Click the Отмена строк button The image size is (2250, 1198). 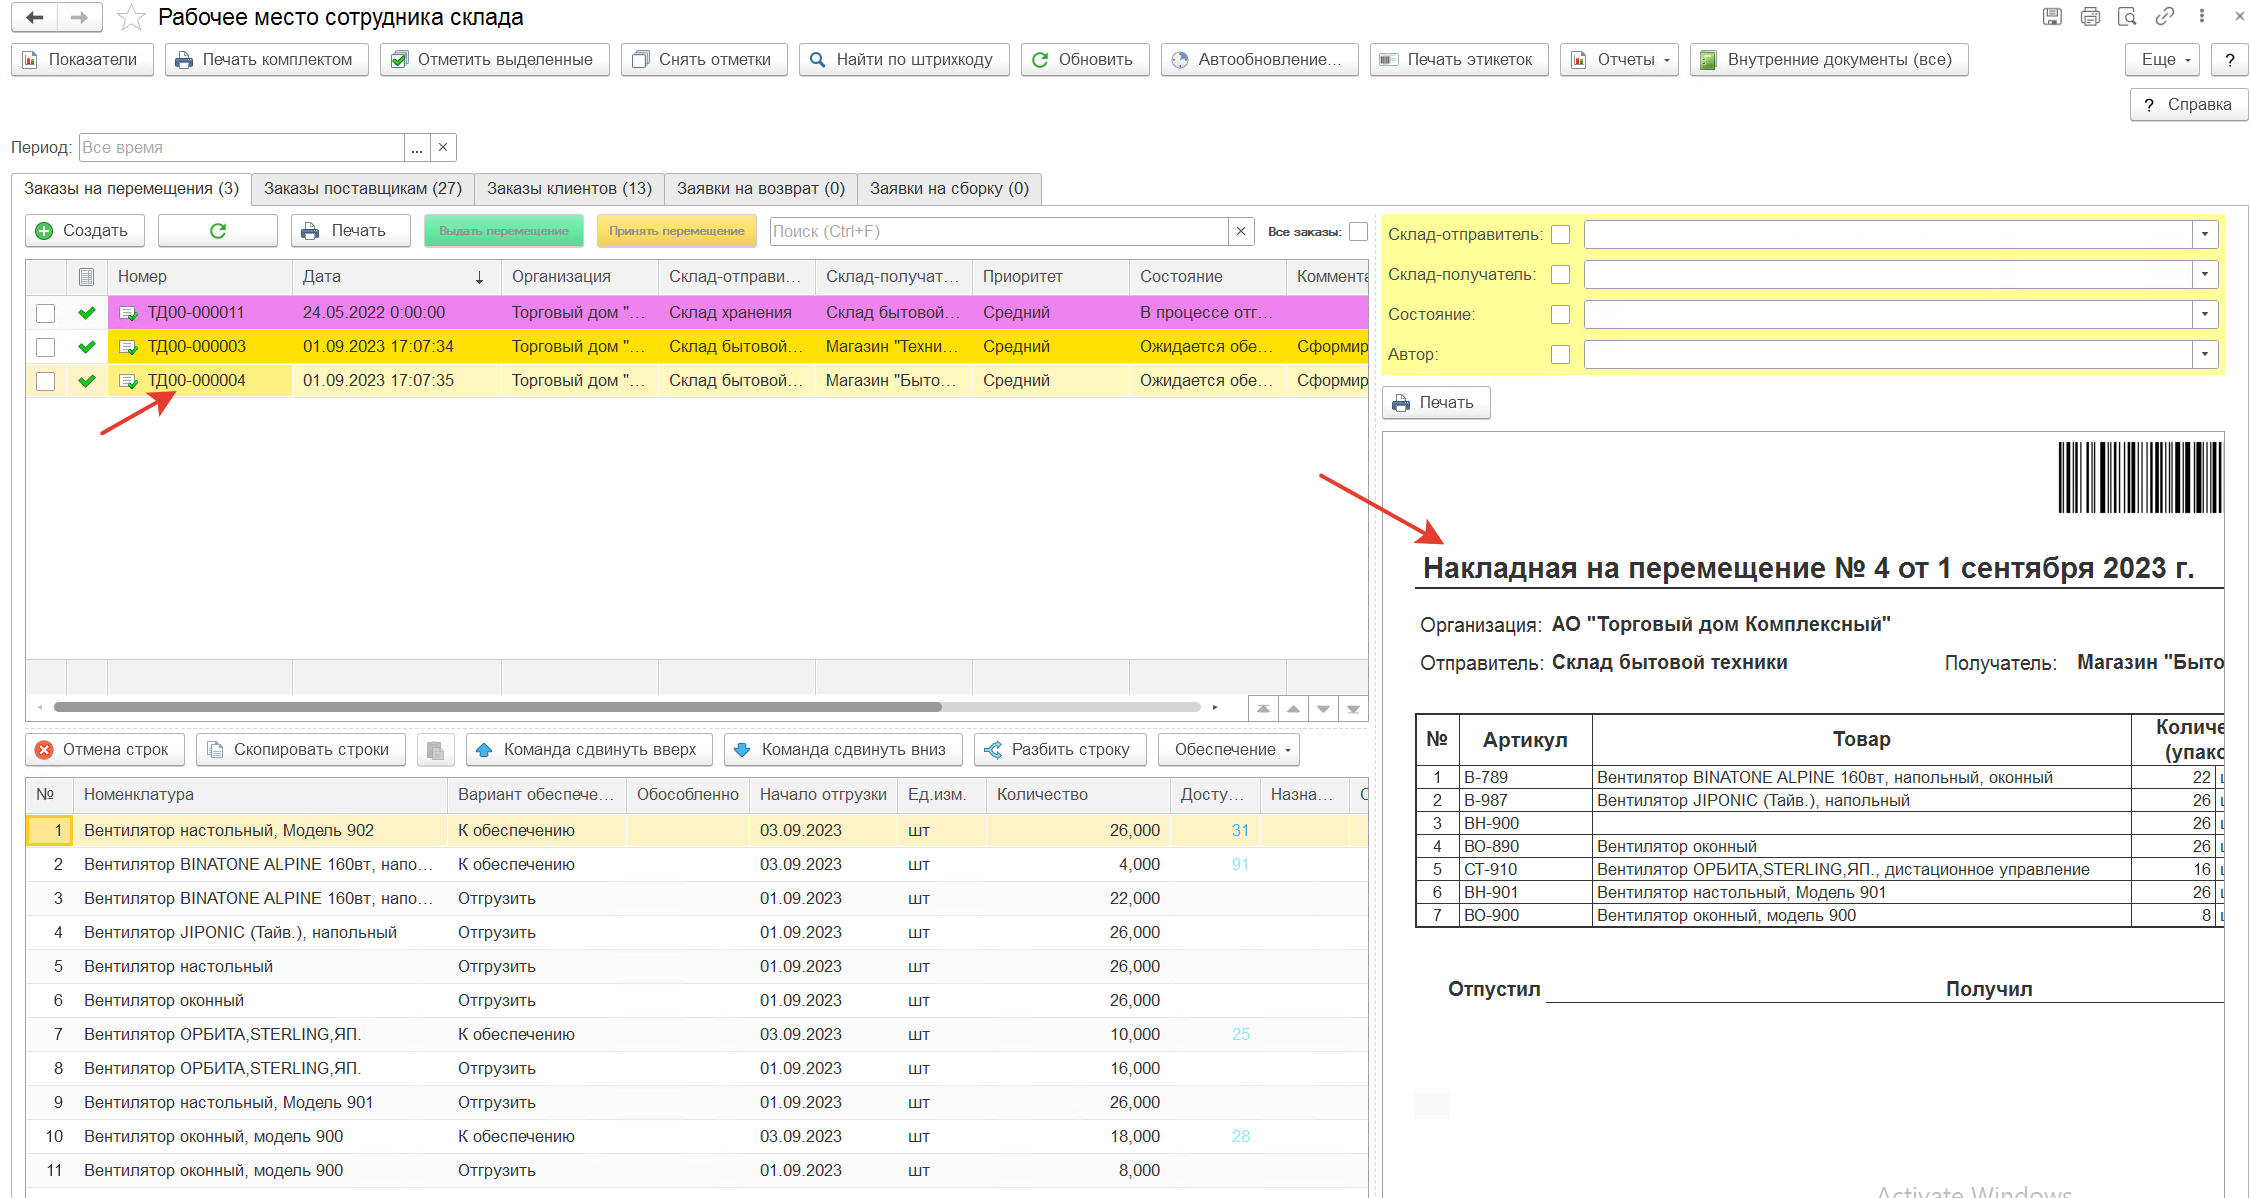(105, 750)
